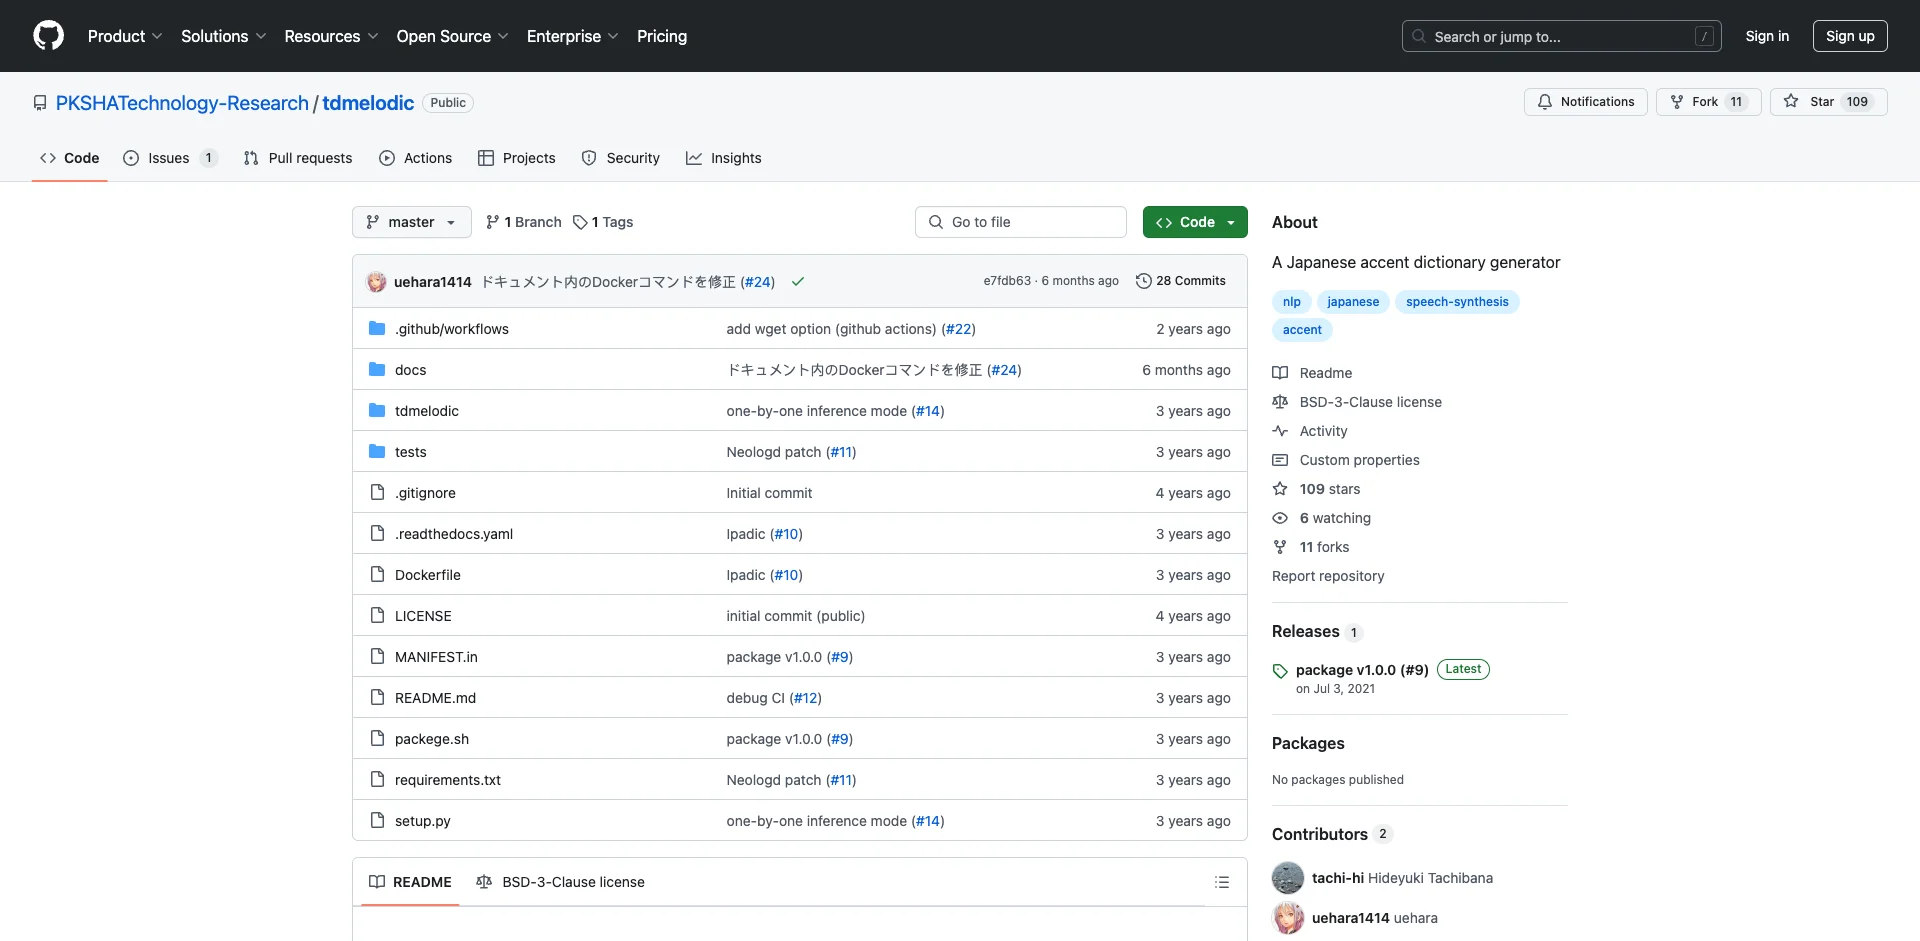
Task: Open the speech-synthesis topic tag
Action: point(1457,302)
